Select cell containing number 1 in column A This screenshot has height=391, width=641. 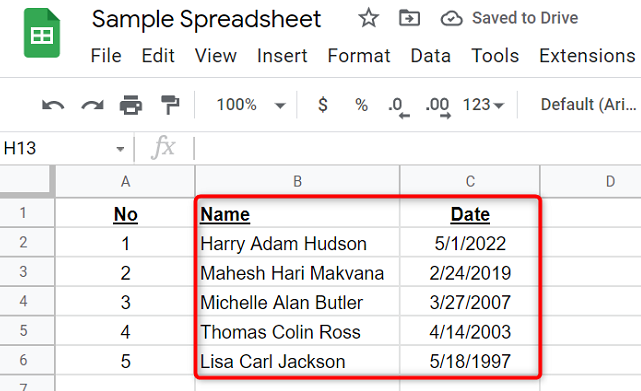(126, 243)
